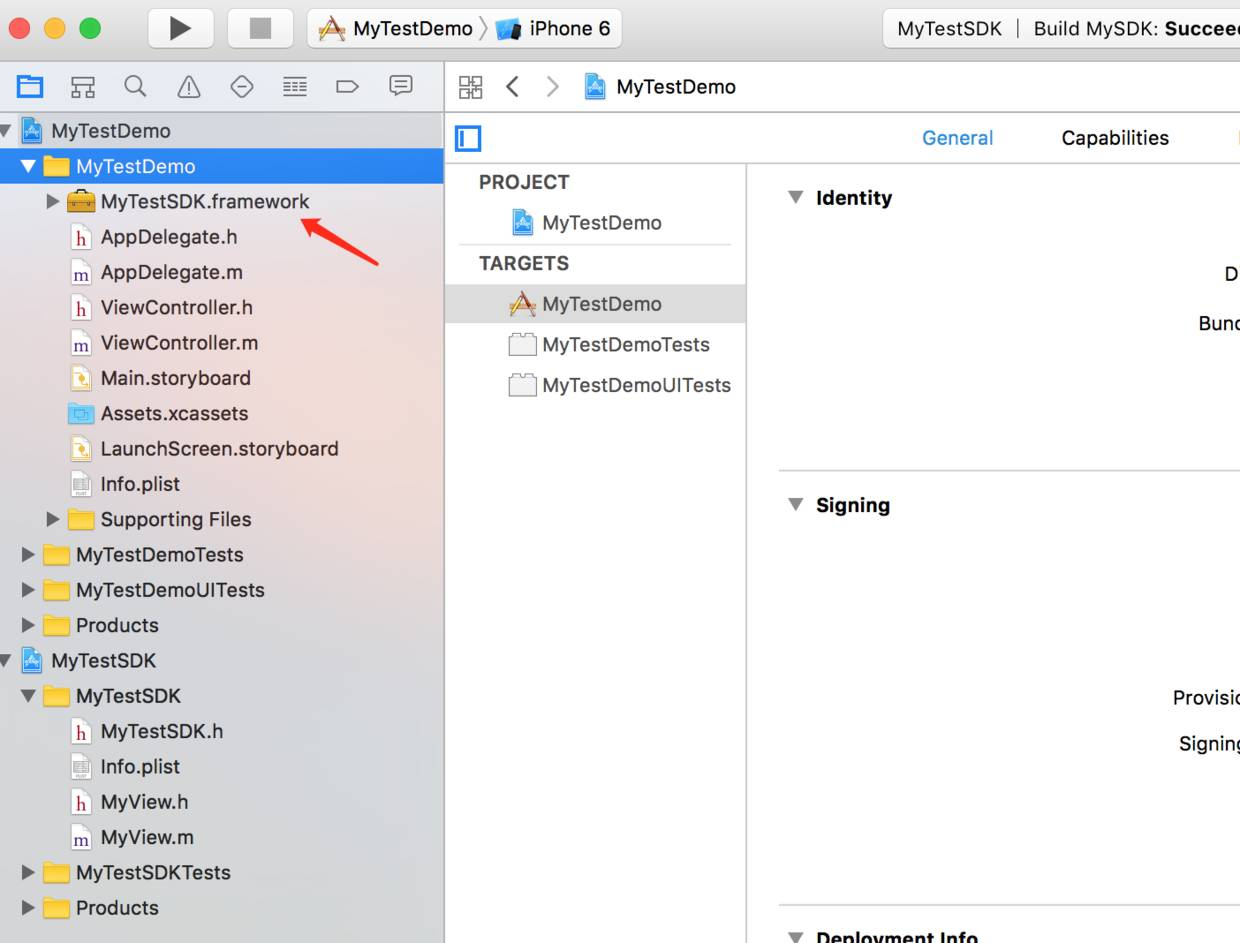
Task: Collapse the MyTestDemo project root
Action: click(x=6, y=131)
